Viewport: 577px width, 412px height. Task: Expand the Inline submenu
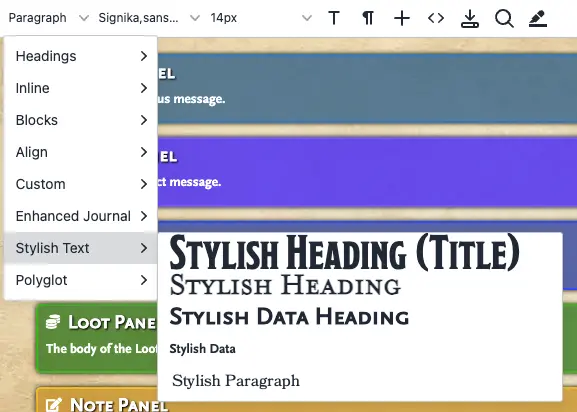point(81,88)
